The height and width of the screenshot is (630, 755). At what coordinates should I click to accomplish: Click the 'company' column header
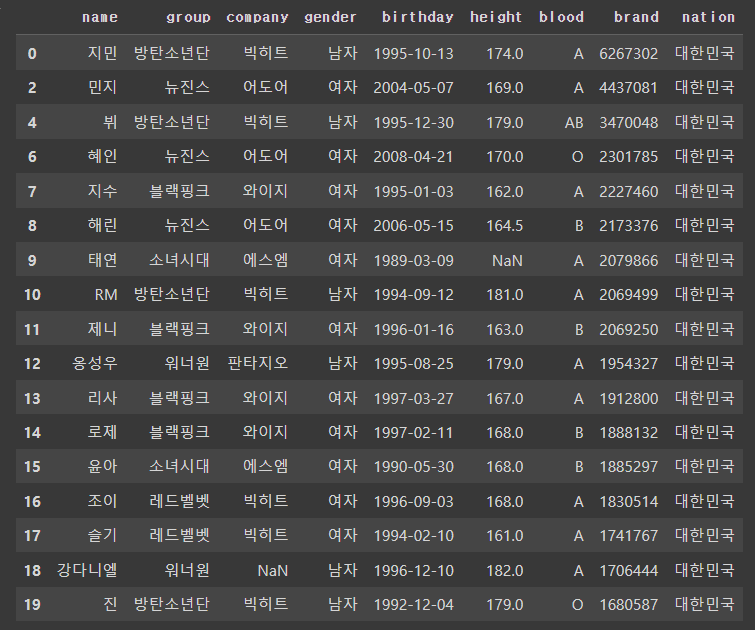pyautogui.click(x=257, y=17)
